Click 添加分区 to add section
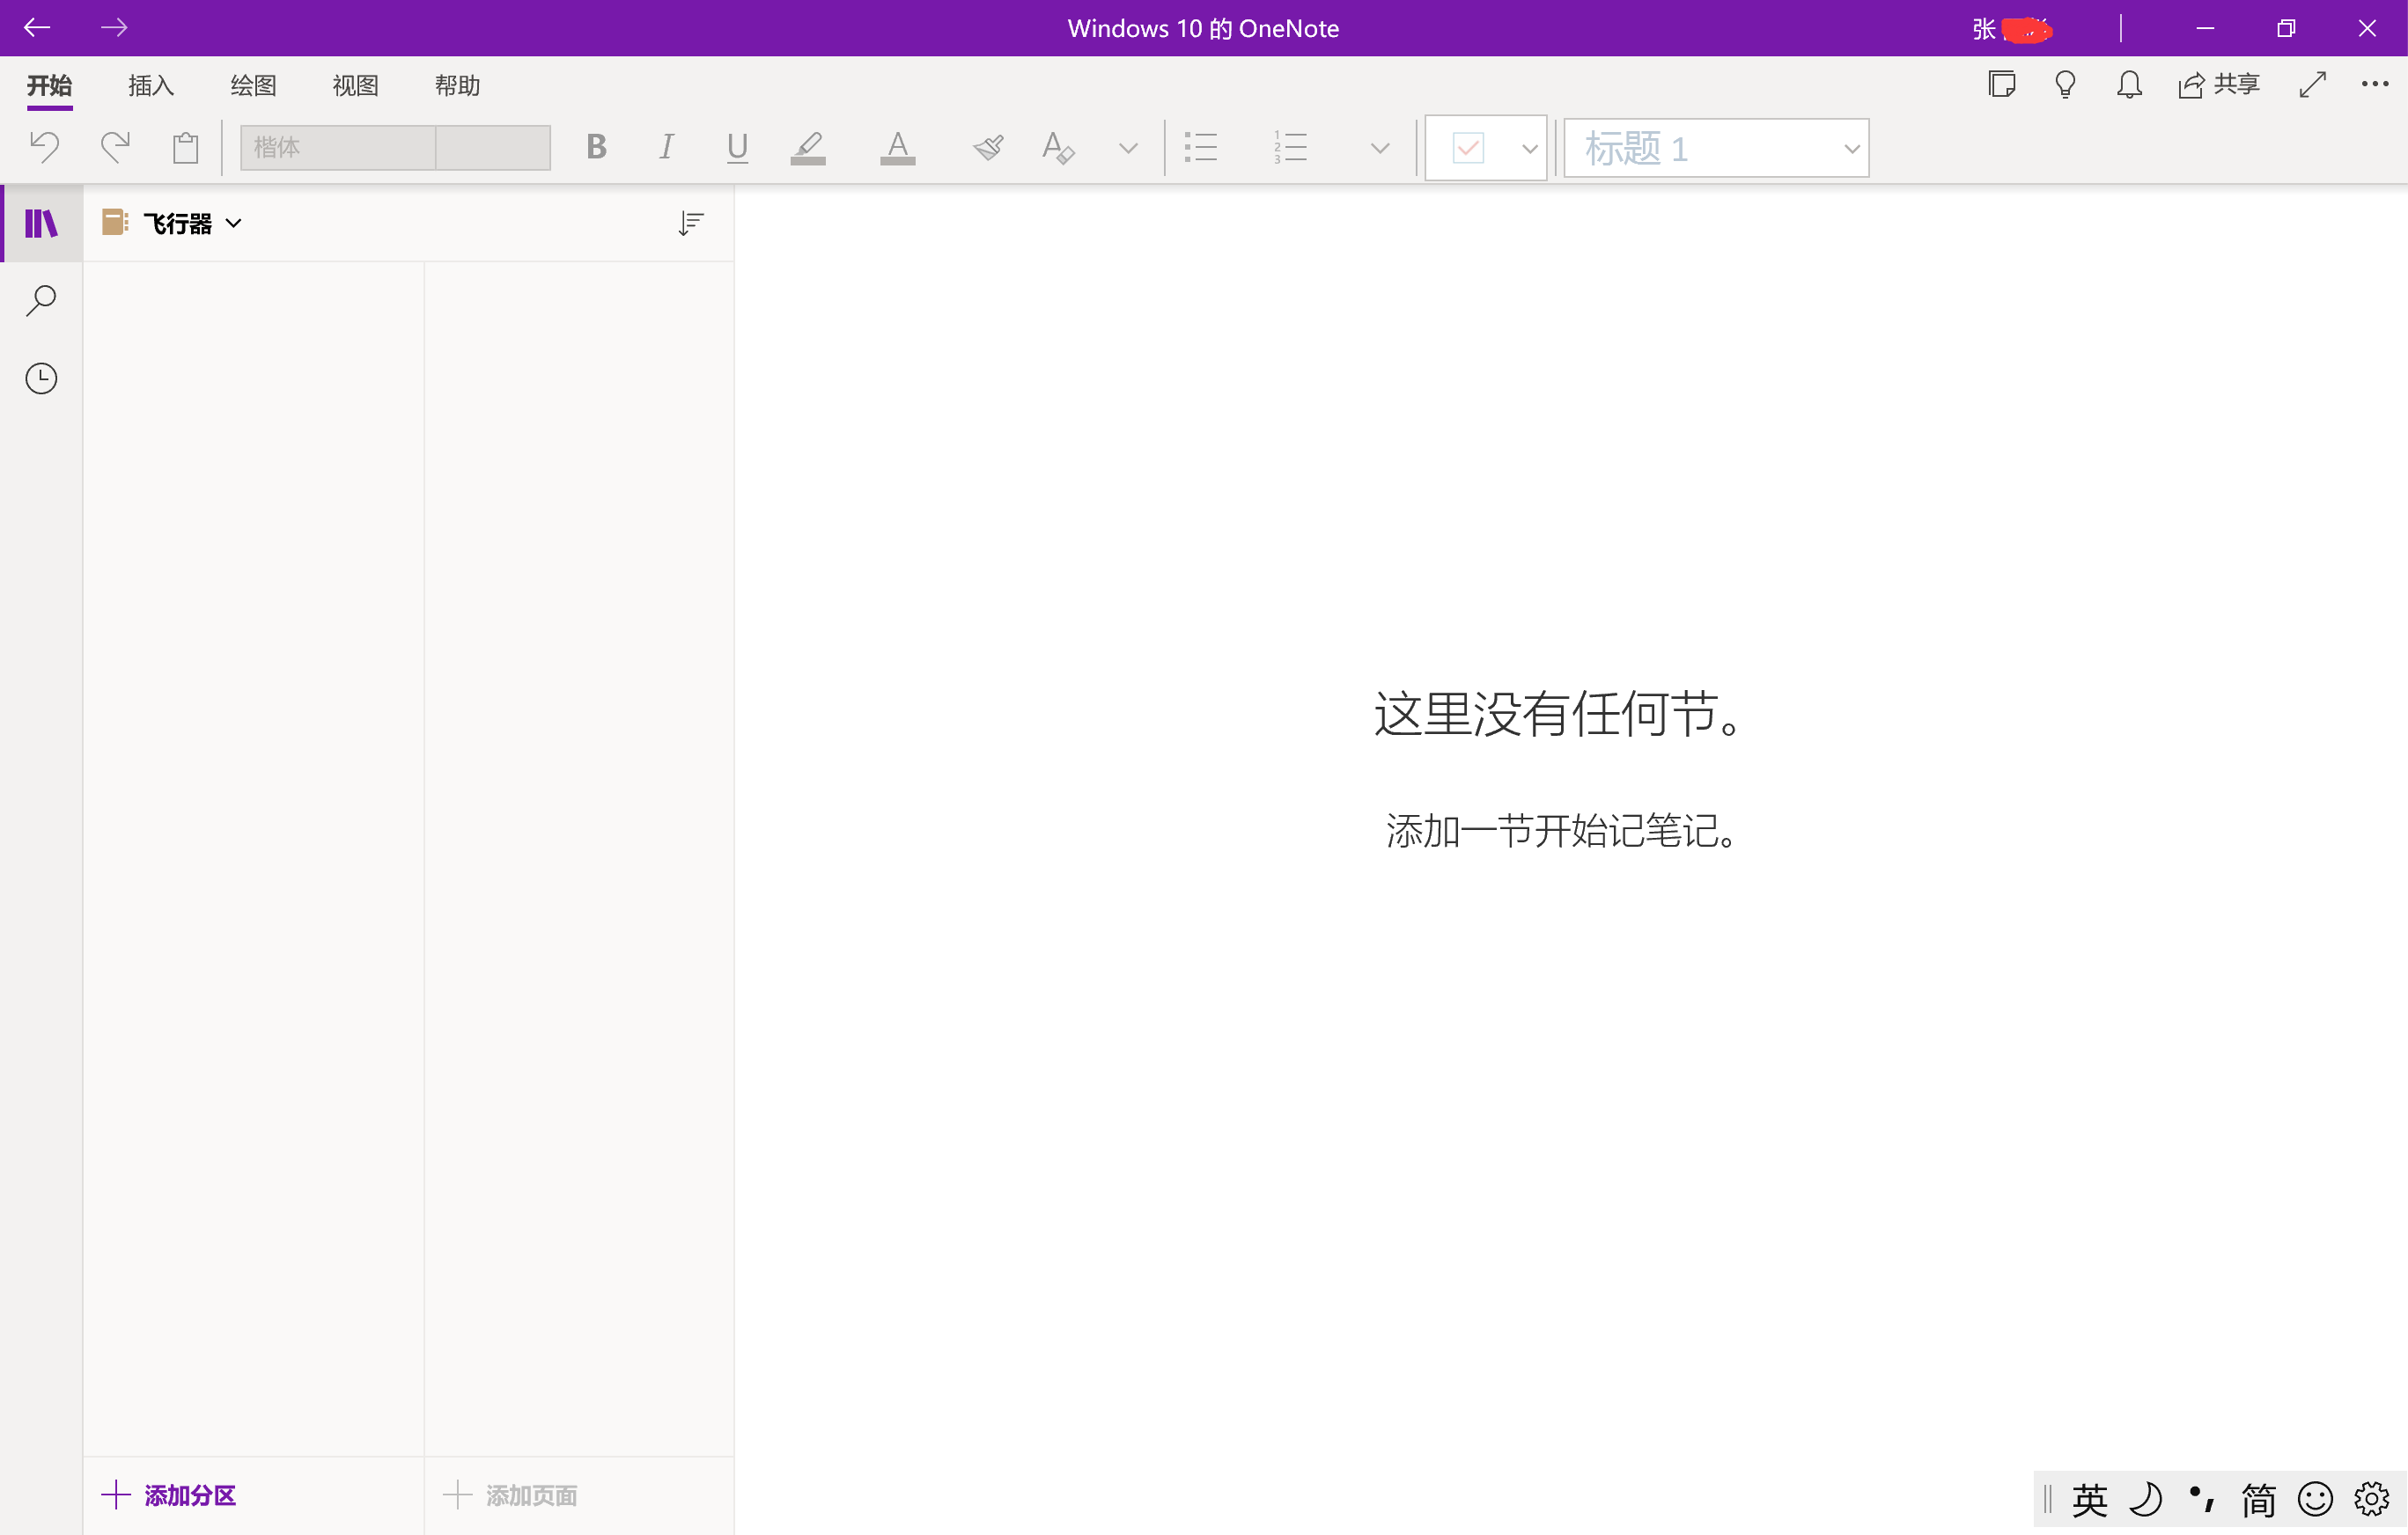The height and width of the screenshot is (1535, 2408). [x=169, y=1495]
